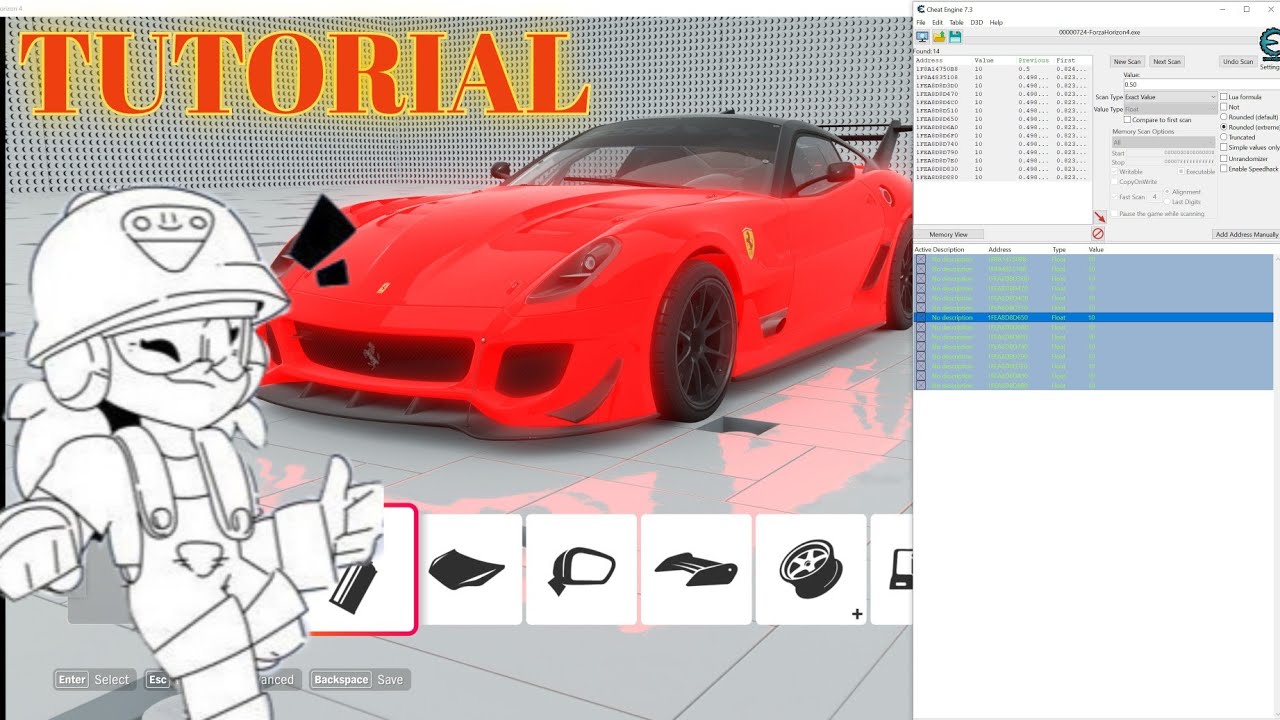1280x720 pixels.
Task: Open the File menu
Action: click(x=921, y=22)
